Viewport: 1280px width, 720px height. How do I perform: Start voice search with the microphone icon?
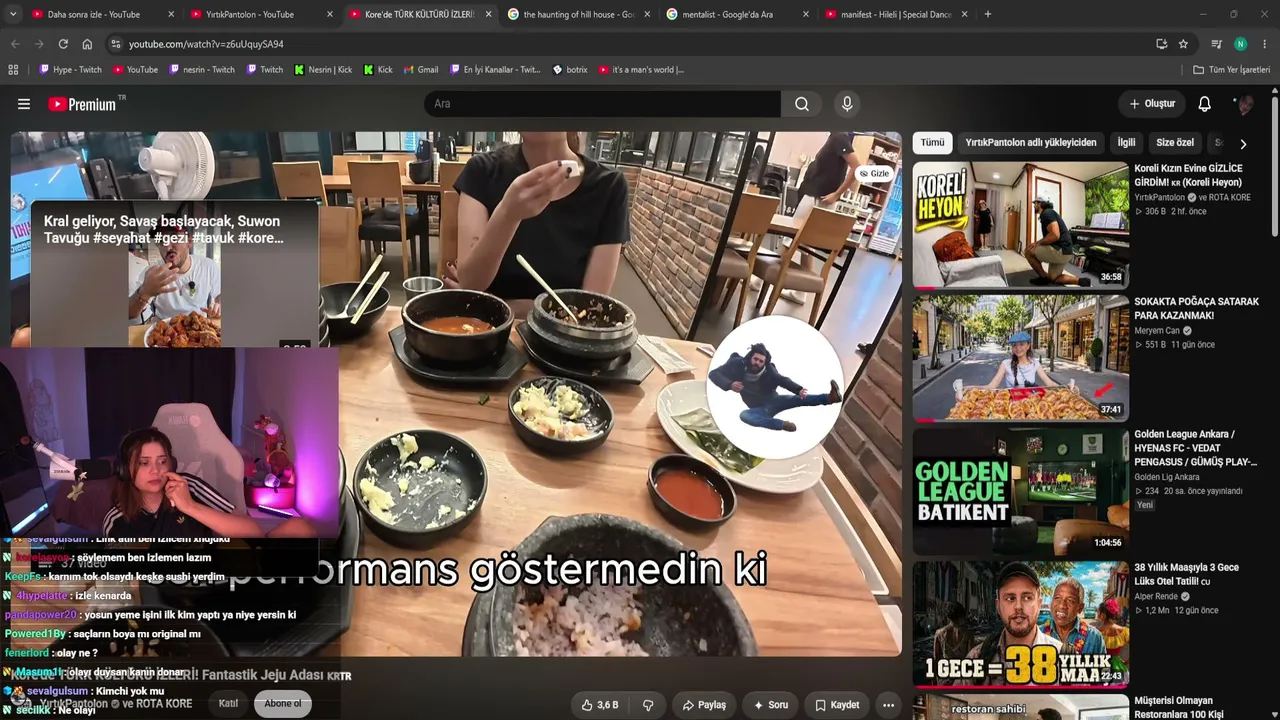(847, 104)
